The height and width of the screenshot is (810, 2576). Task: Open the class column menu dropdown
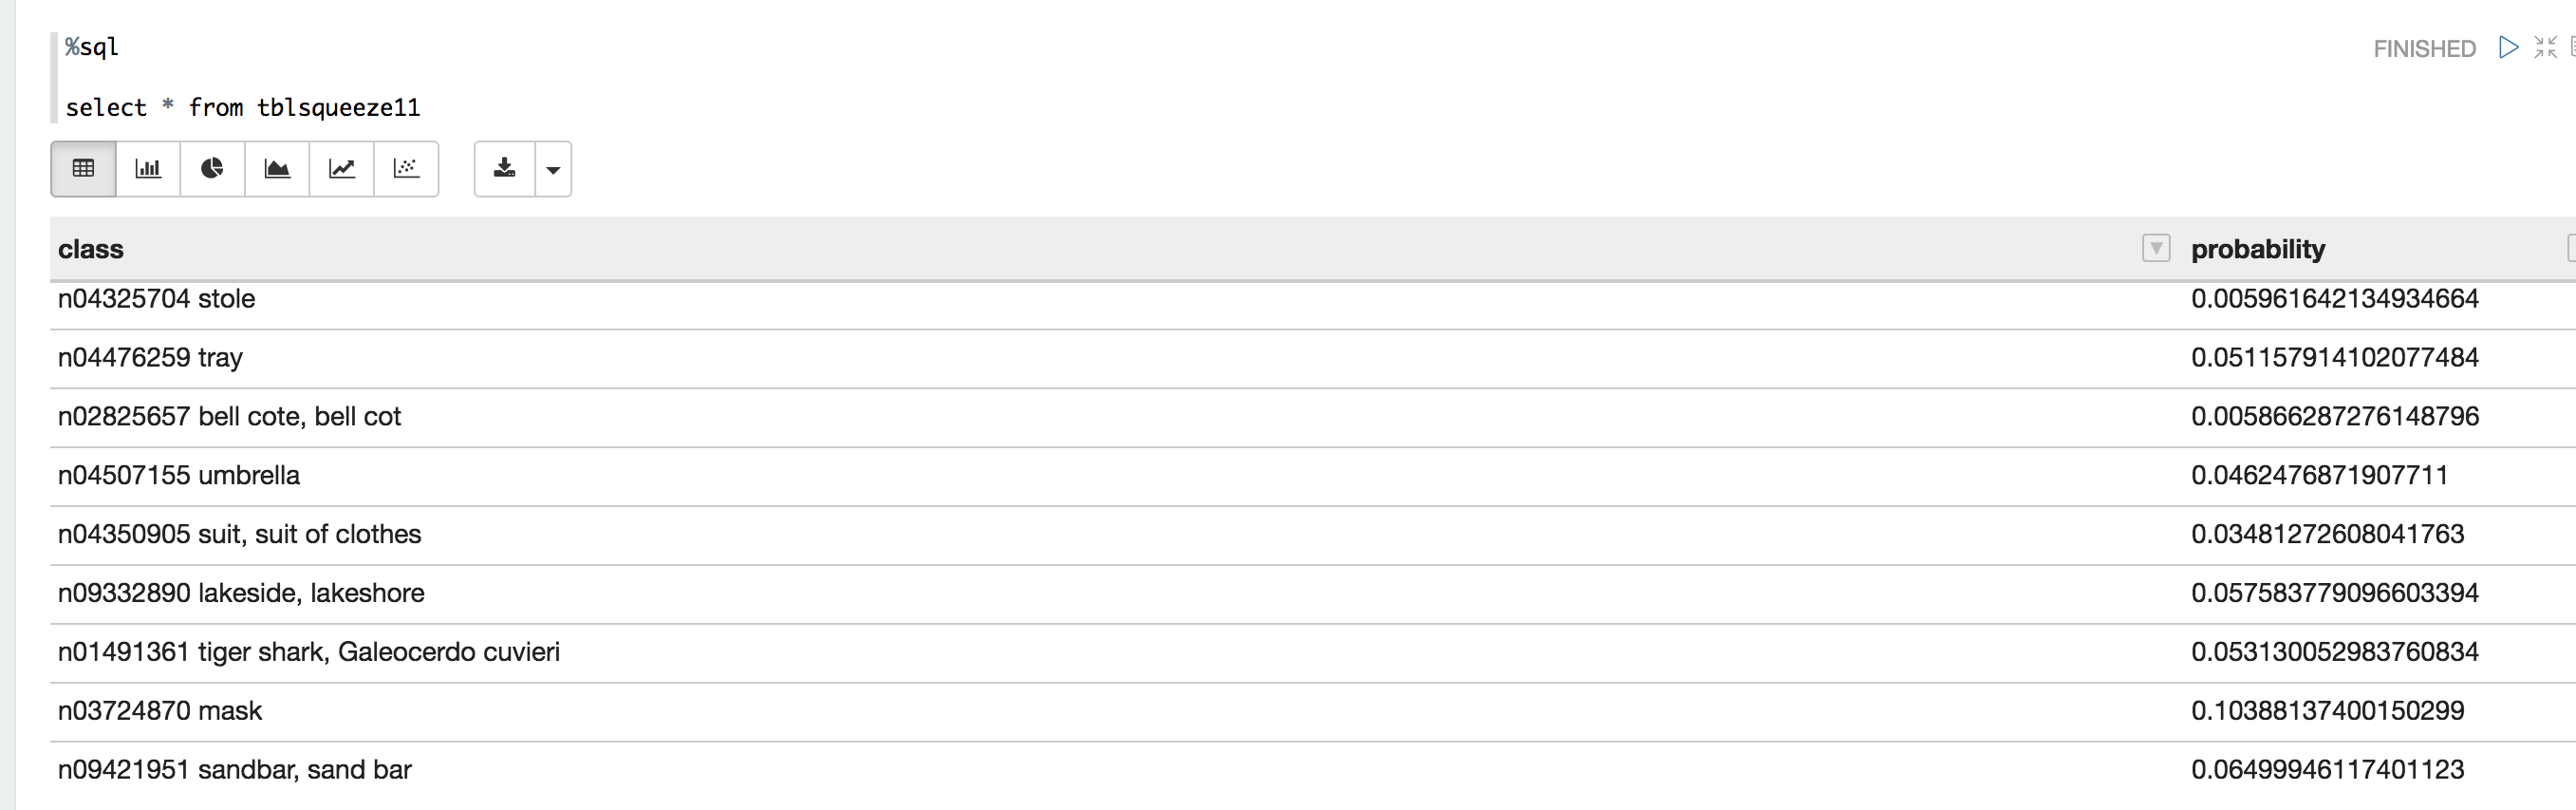click(2156, 248)
